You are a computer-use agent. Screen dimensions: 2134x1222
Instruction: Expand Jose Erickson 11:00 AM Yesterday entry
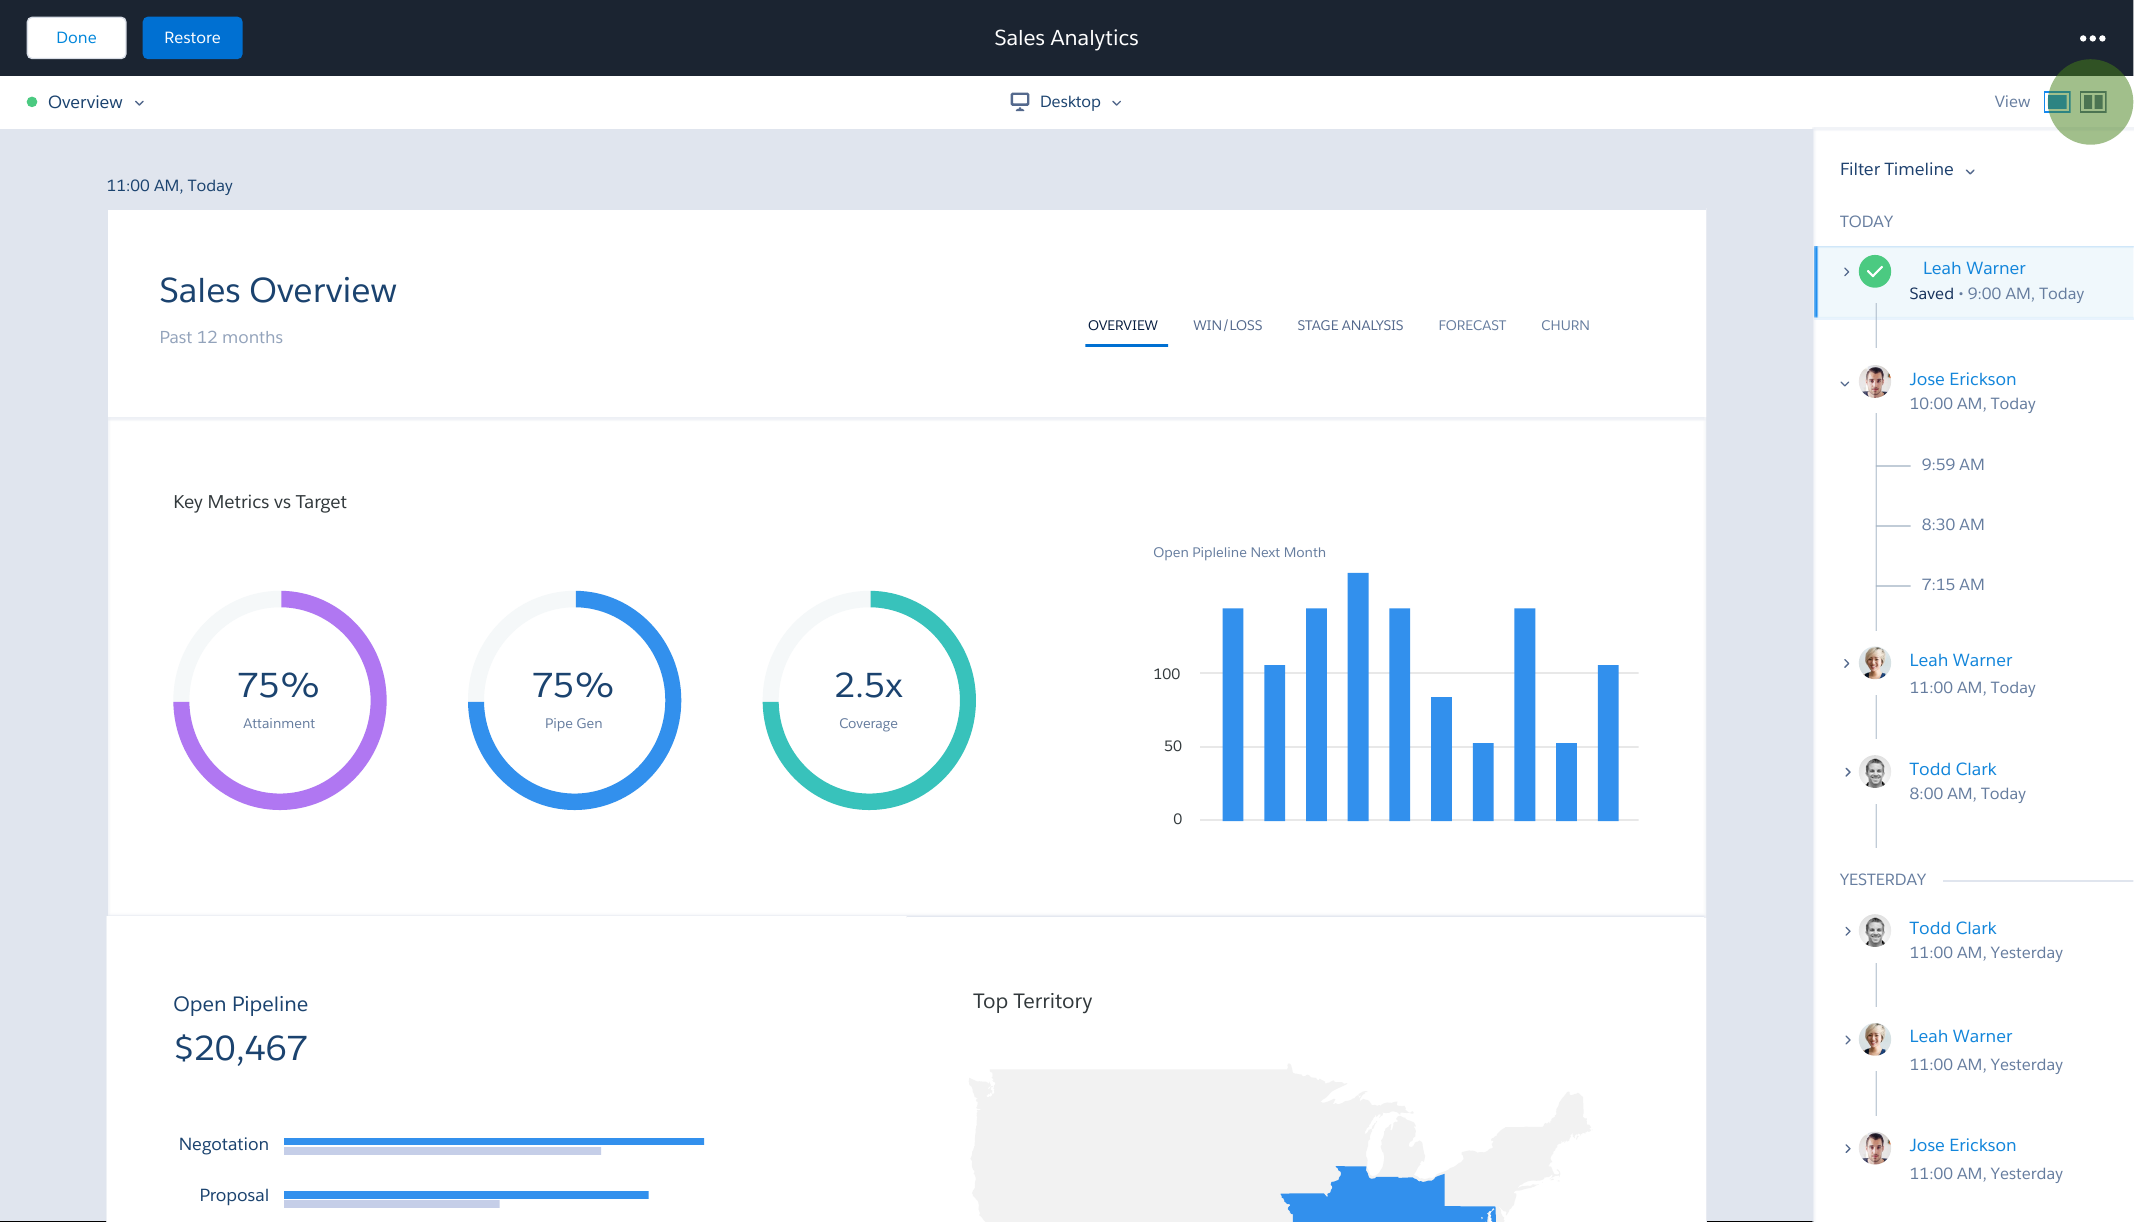[1847, 1149]
